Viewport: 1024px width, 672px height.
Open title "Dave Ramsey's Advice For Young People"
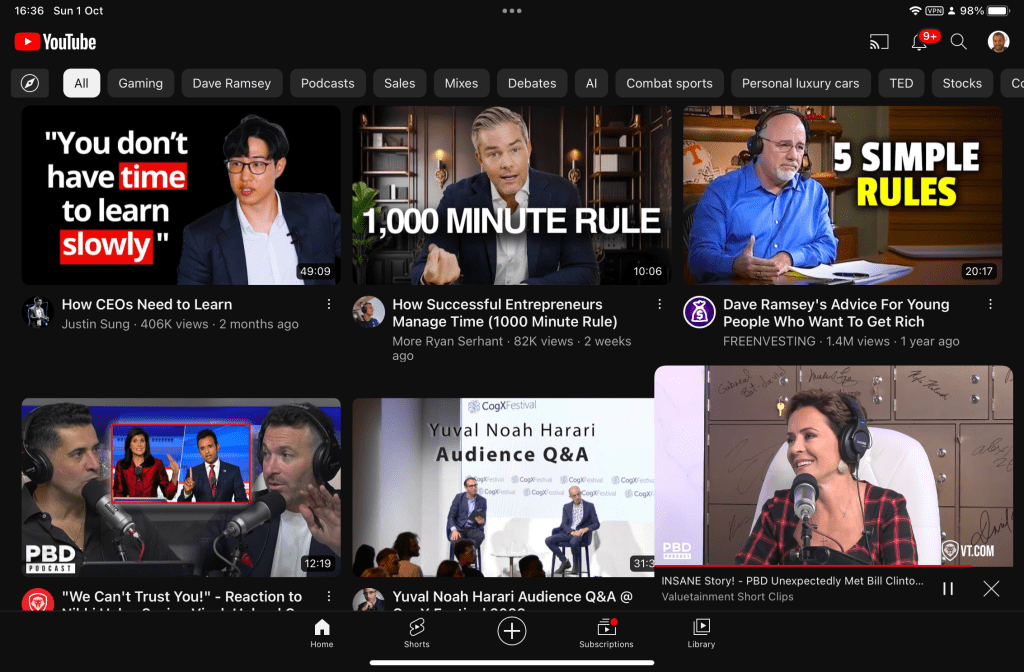pos(836,313)
